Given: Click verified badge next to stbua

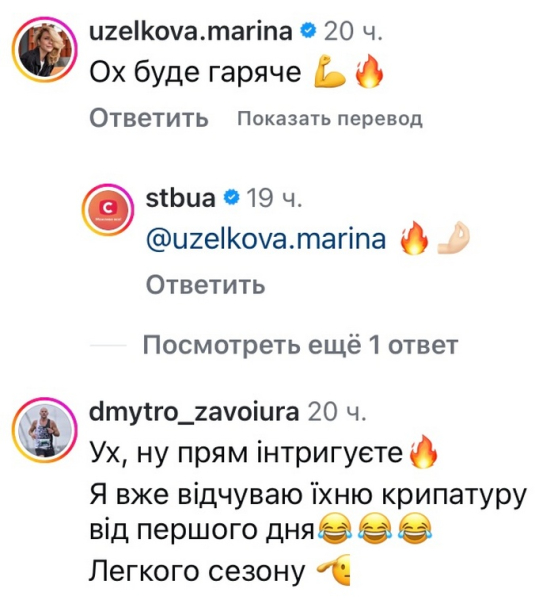Looking at the screenshot, I should click(x=231, y=198).
